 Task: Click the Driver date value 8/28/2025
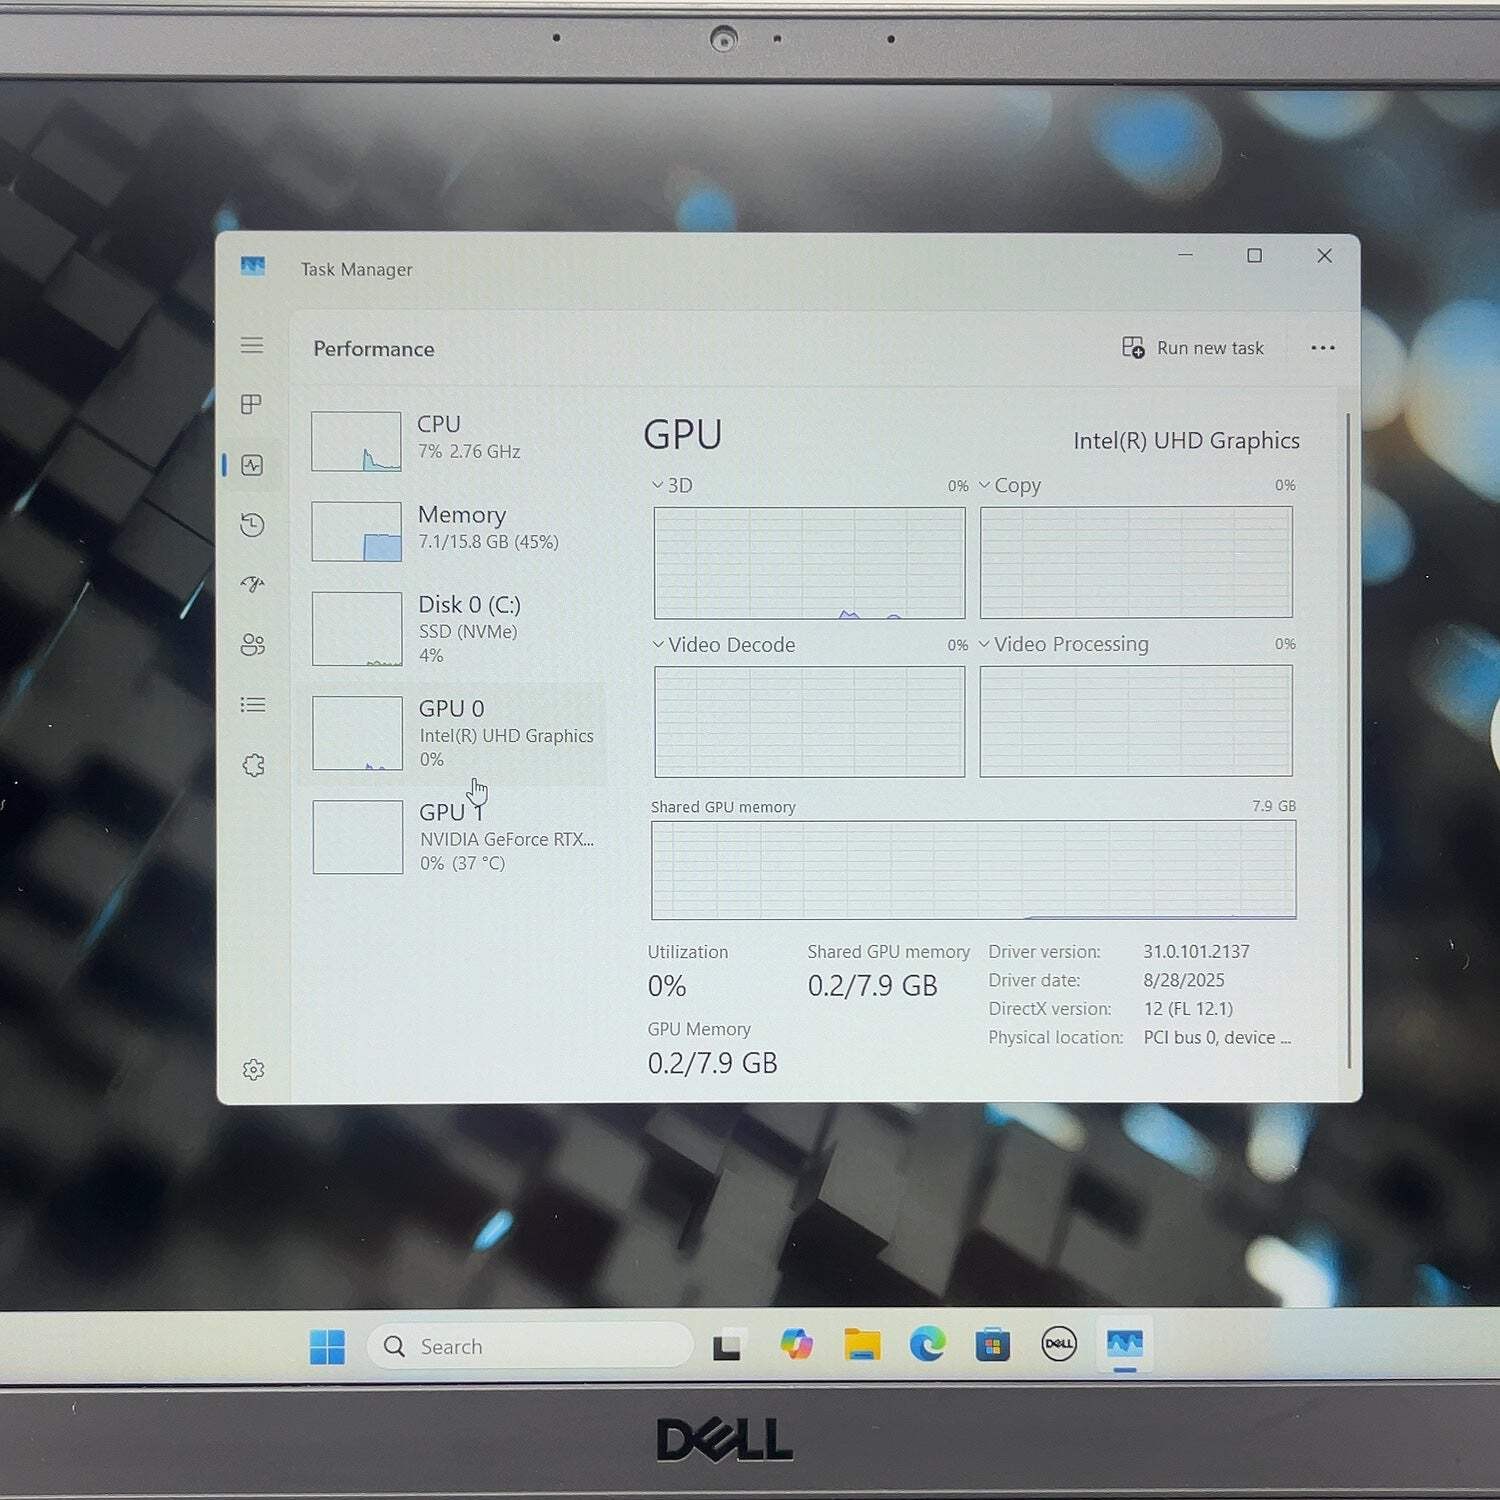click(1183, 980)
